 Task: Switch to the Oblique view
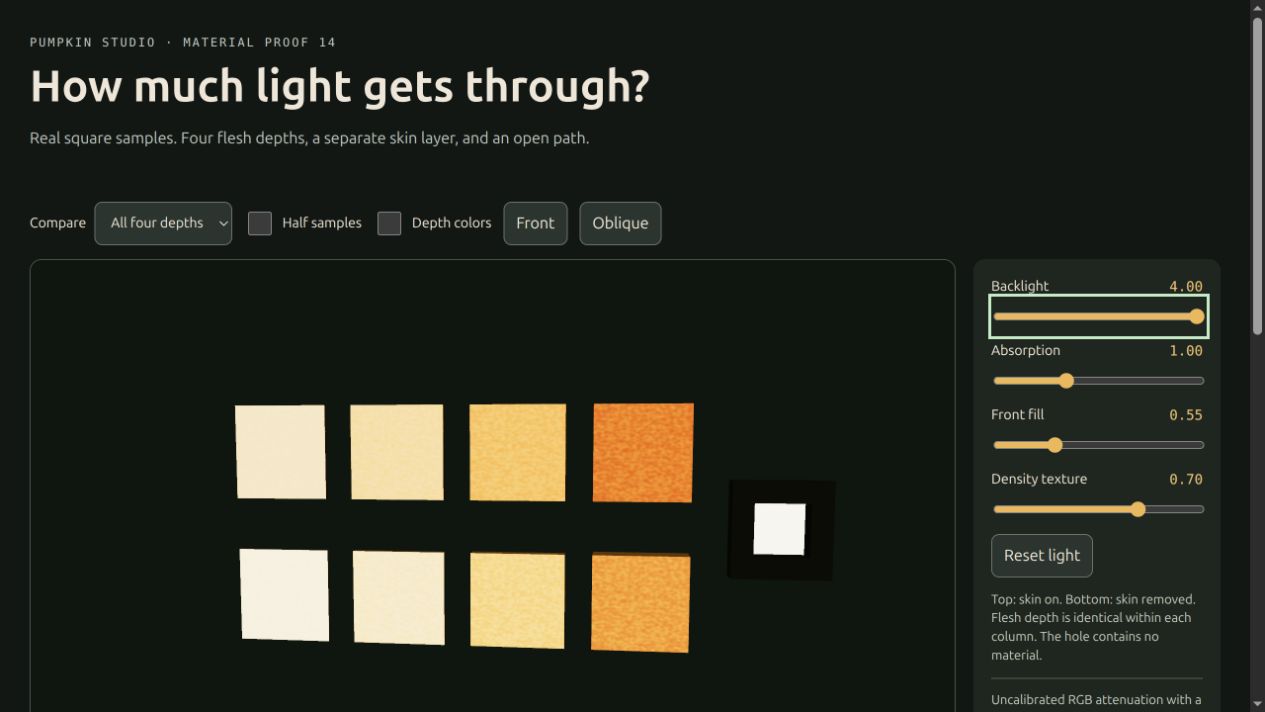(x=620, y=223)
